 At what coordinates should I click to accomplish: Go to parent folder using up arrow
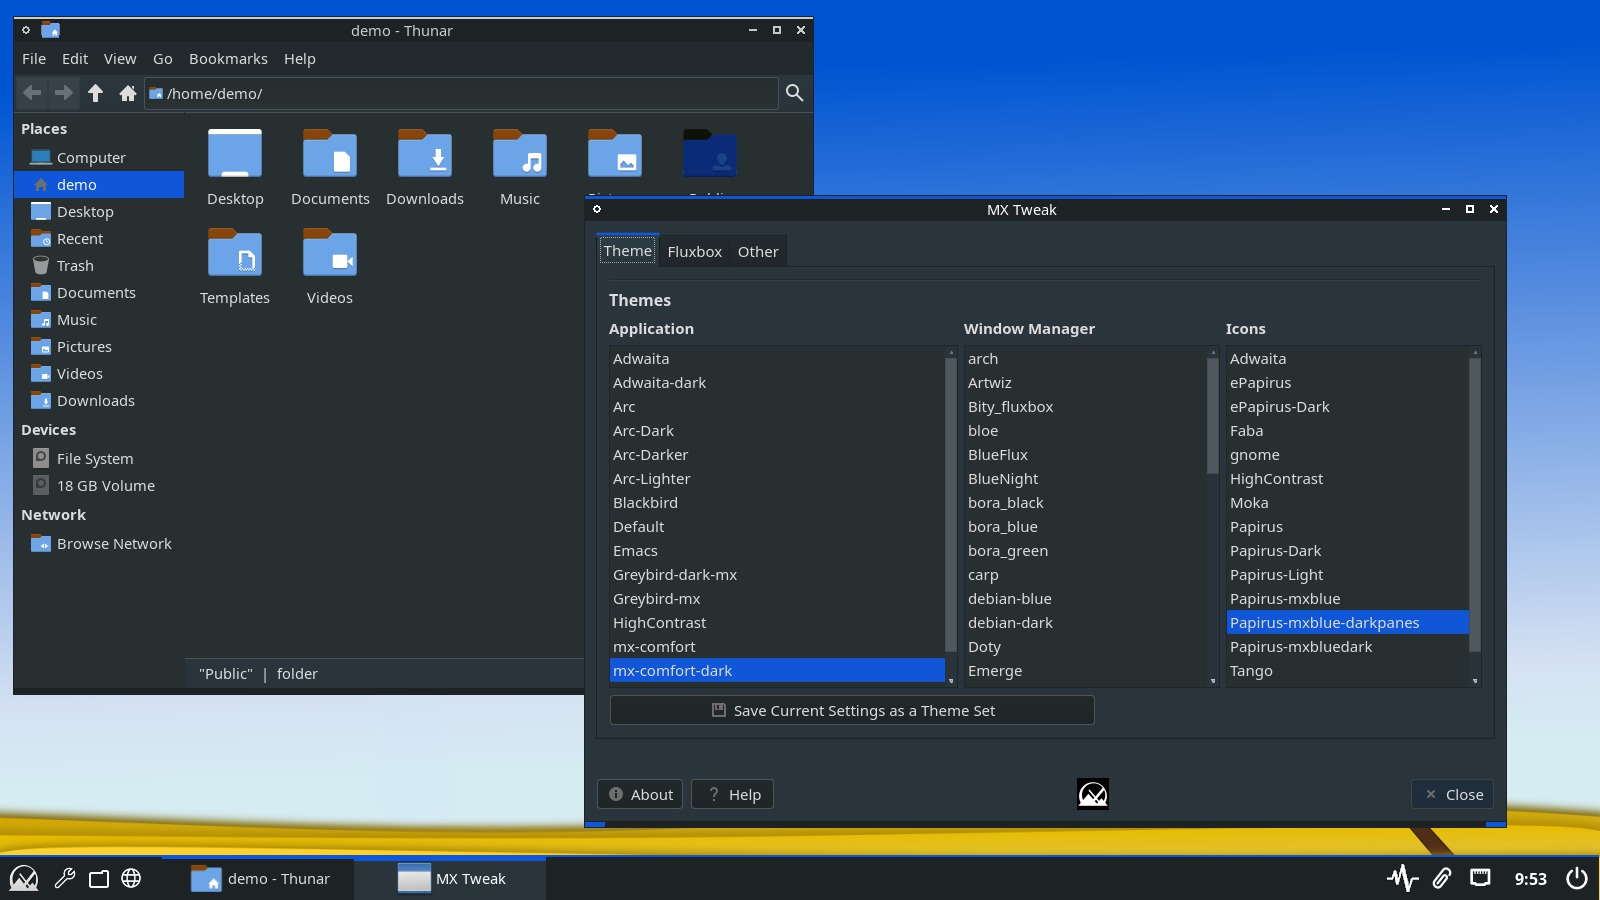click(x=96, y=93)
